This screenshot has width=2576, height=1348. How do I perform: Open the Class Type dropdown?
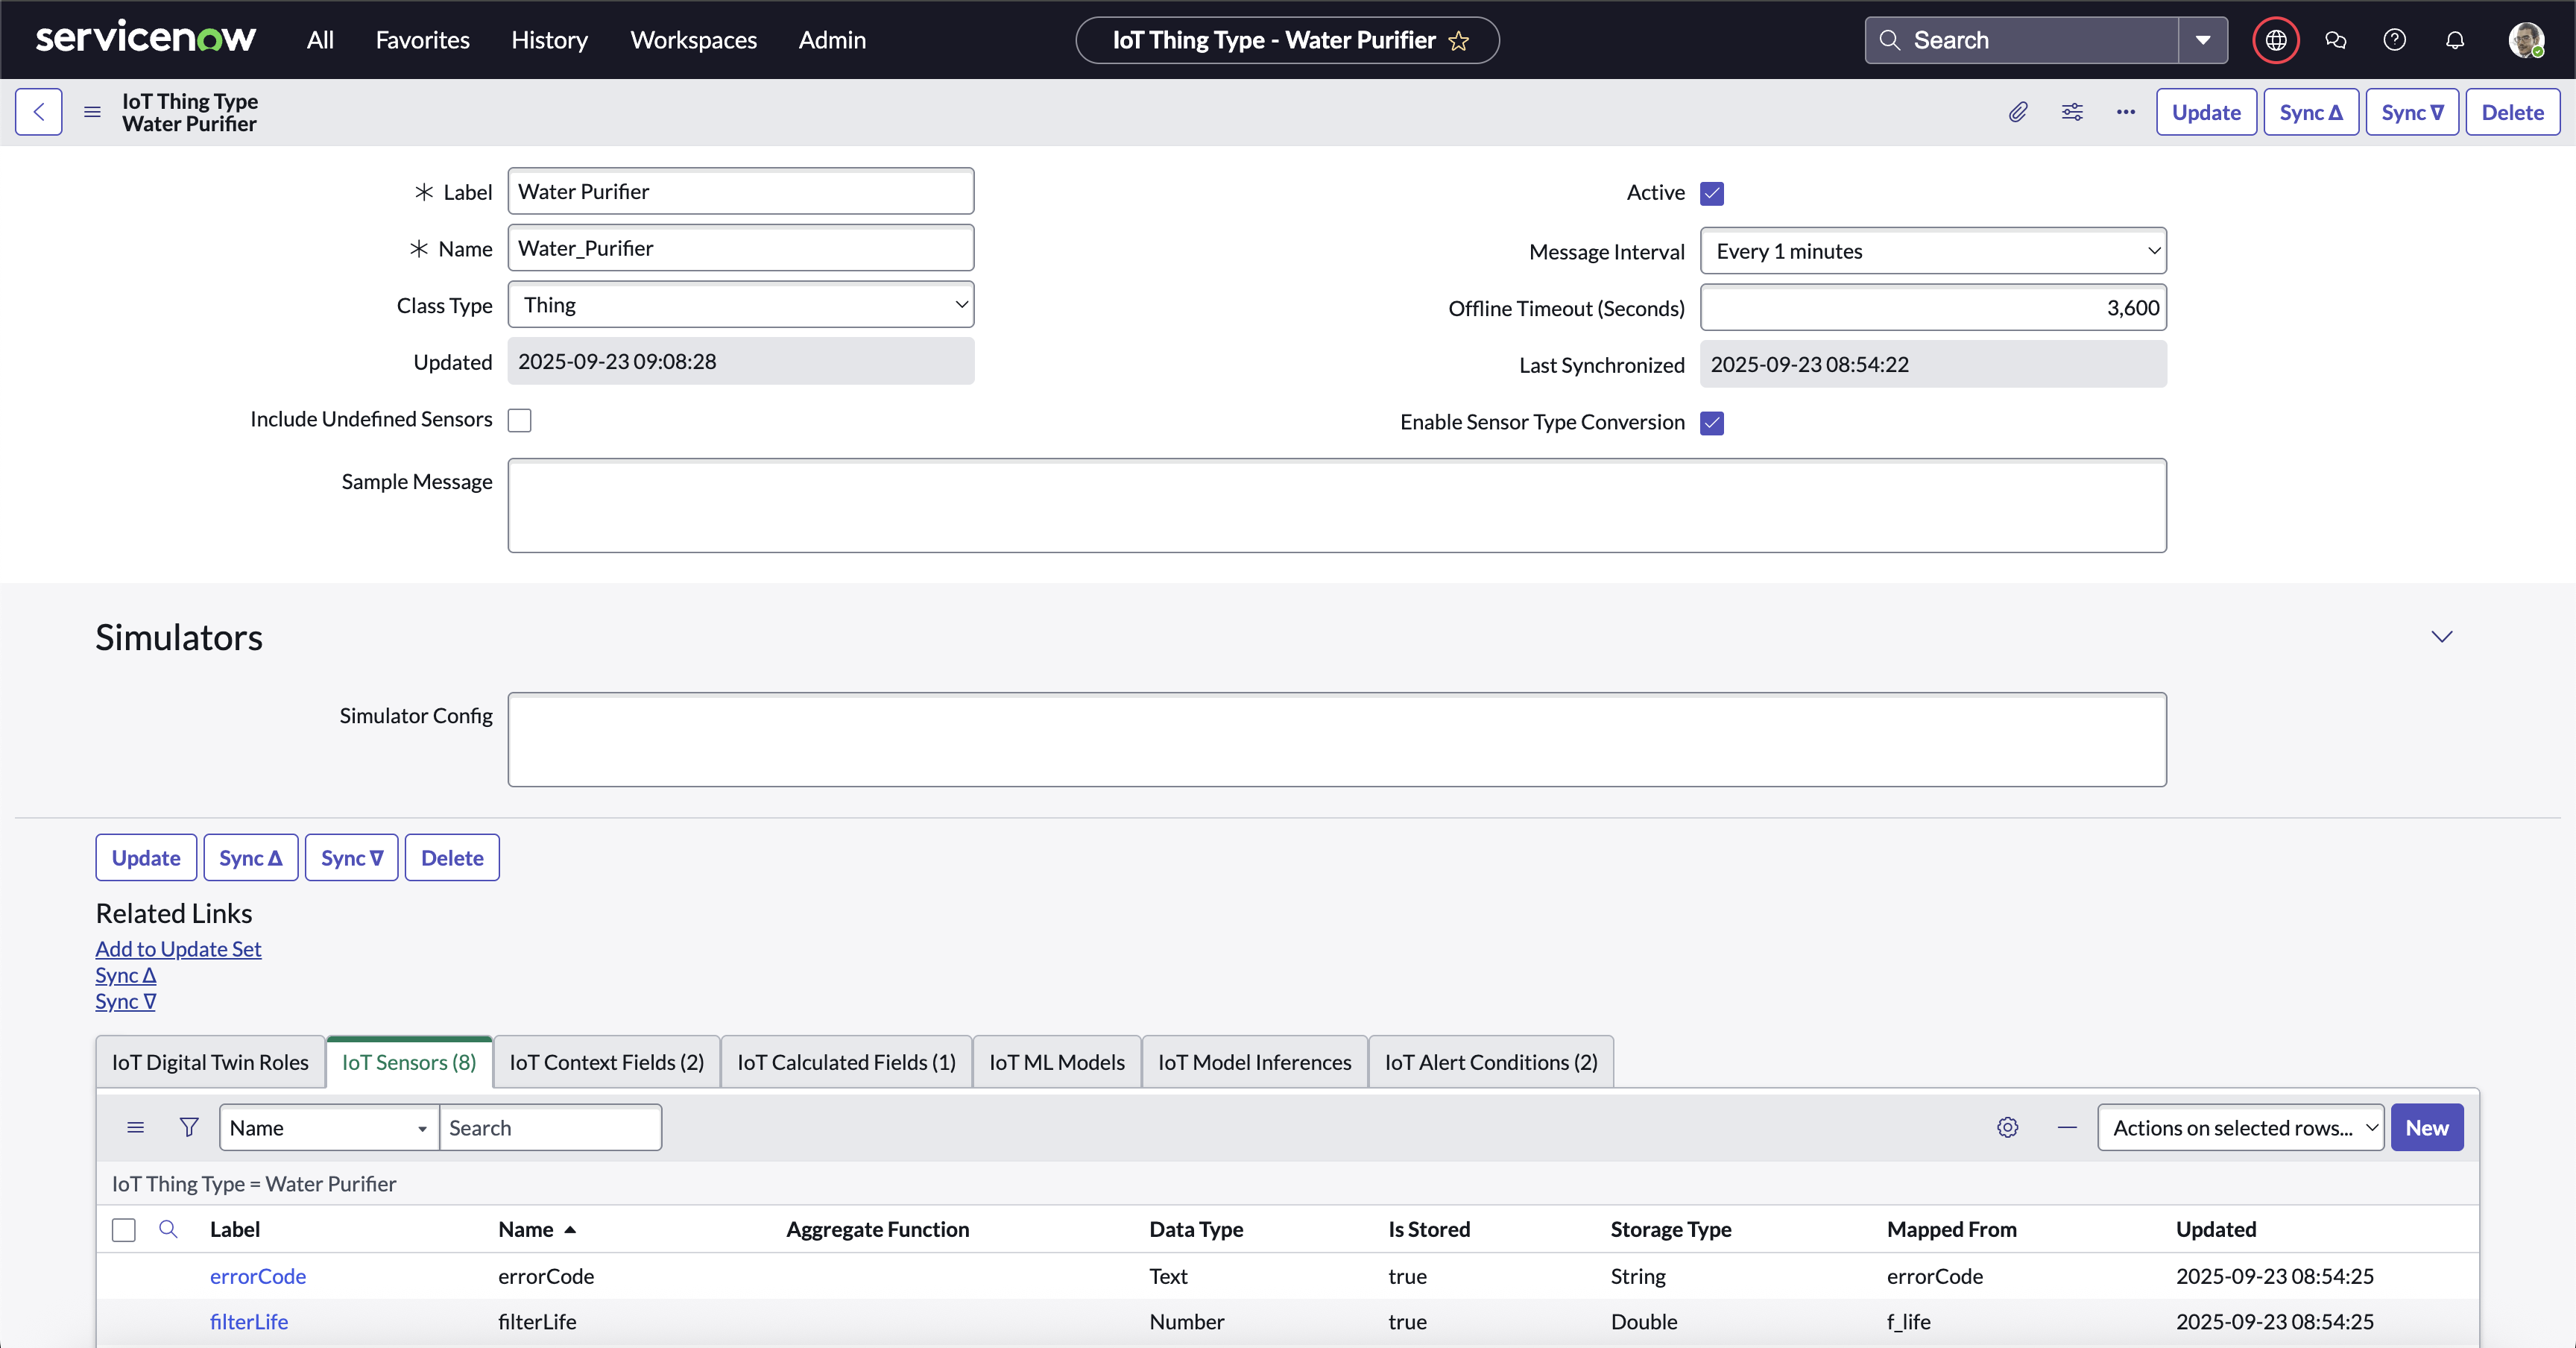point(741,305)
